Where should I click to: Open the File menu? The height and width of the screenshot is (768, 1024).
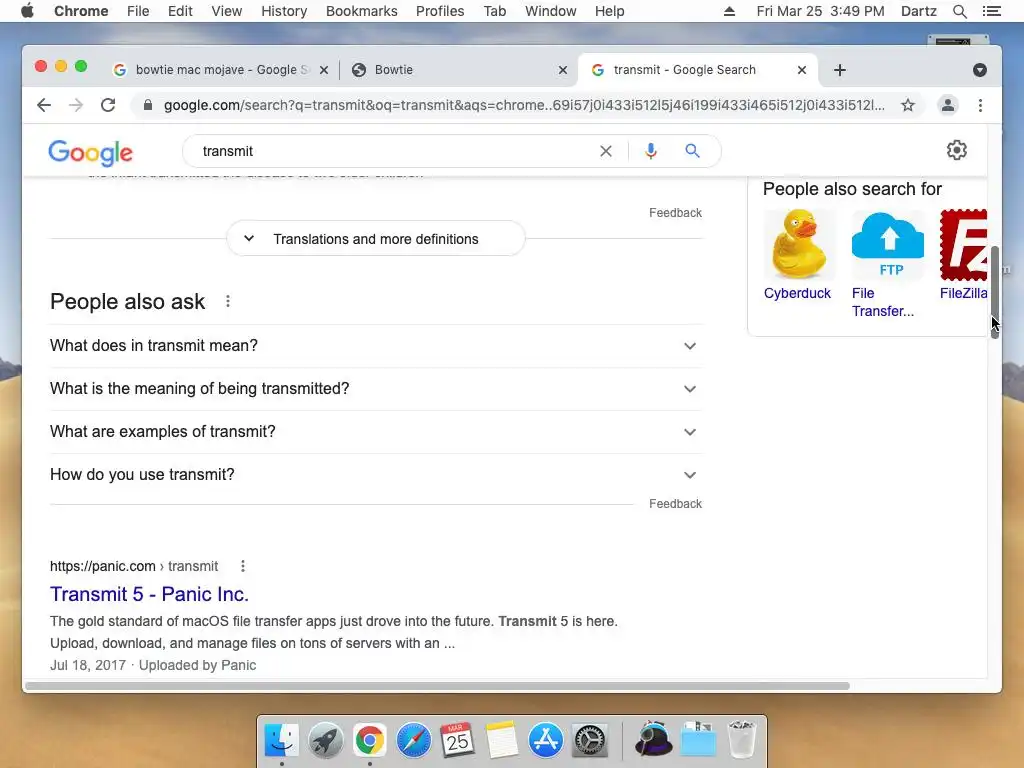click(x=138, y=11)
